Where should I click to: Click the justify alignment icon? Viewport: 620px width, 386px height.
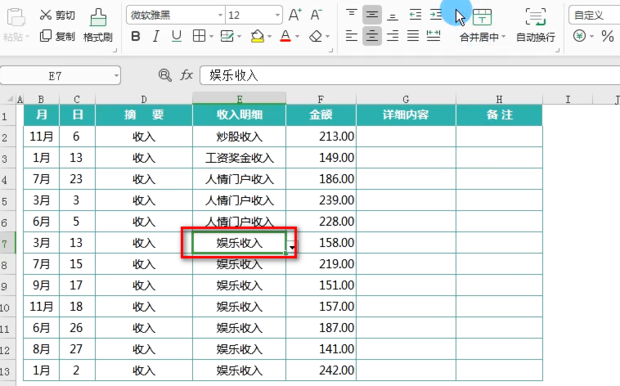click(413, 36)
